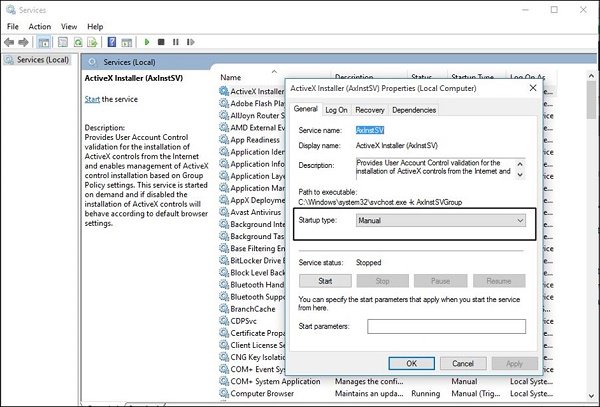Switch to the Recovery tab
This screenshot has width=600, height=407.
370,110
